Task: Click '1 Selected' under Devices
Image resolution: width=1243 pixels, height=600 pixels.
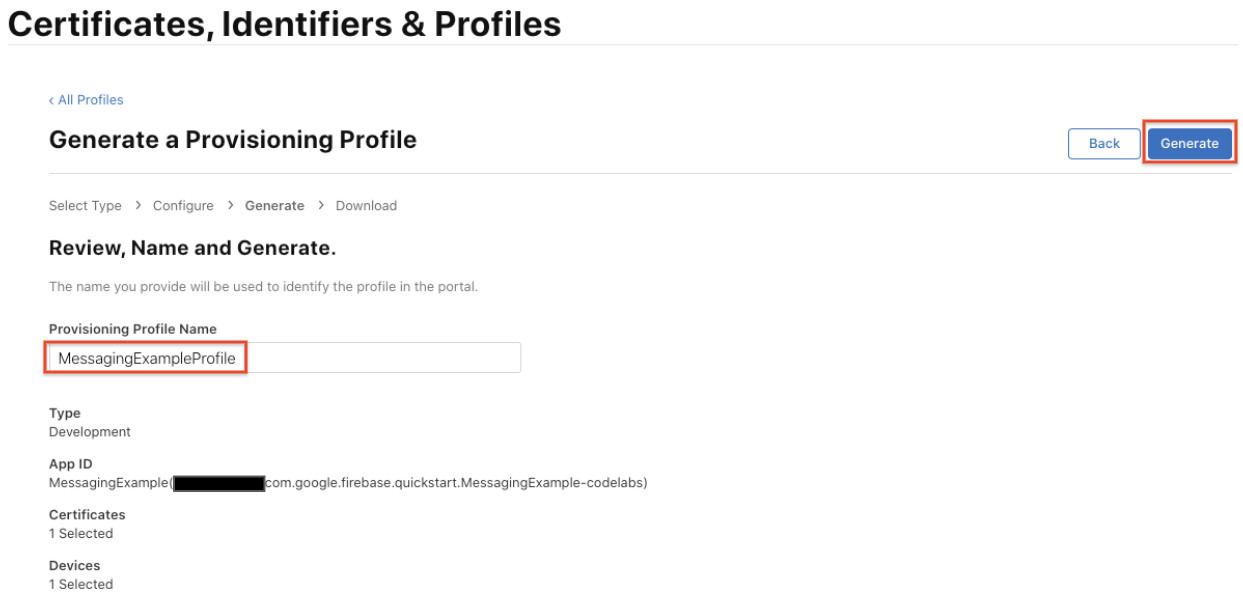Action: click(81, 584)
